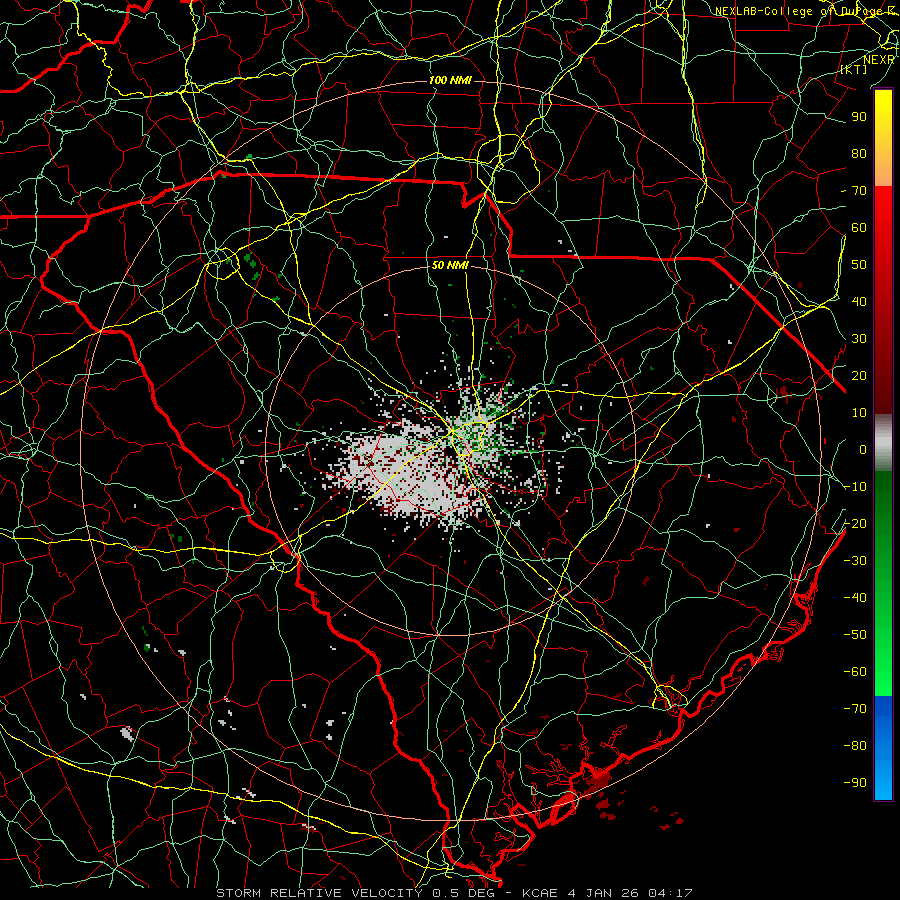The width and height of the screenshot is (900, 900).
Task: Click the "30" scale value
Action: pyautogui.click(x=859, y=339)
